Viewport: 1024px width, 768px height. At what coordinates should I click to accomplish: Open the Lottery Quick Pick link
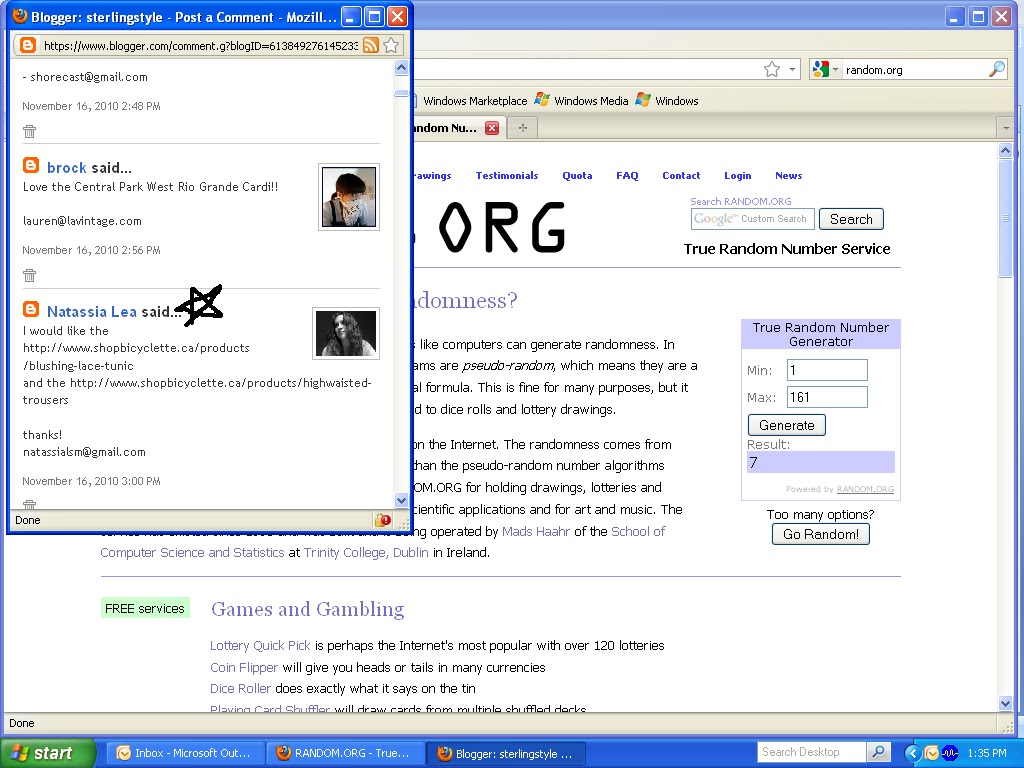coord(260,646)
